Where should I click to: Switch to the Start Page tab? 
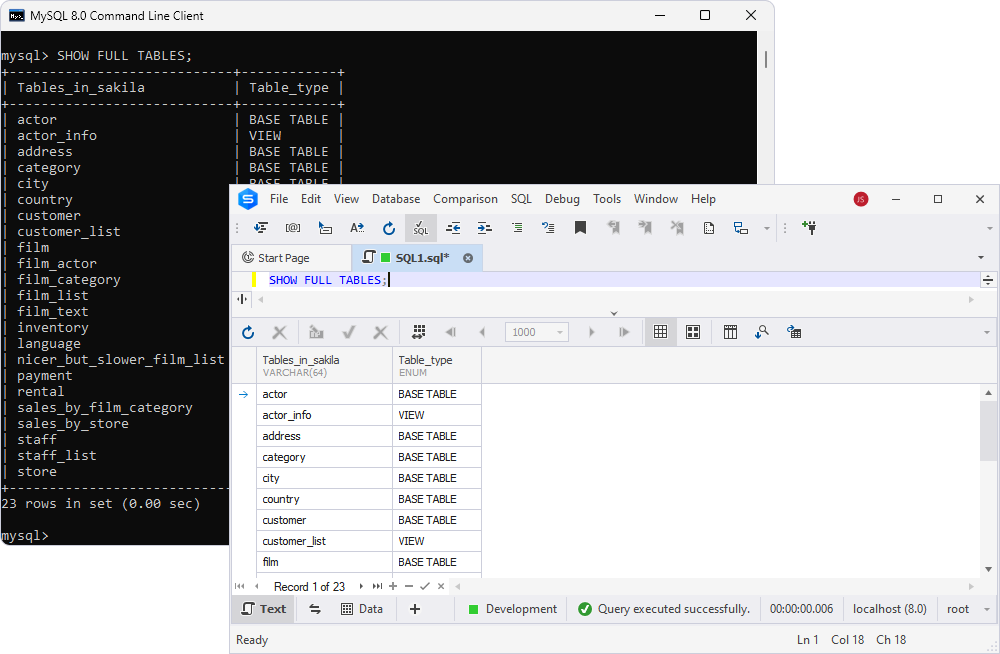283,258
